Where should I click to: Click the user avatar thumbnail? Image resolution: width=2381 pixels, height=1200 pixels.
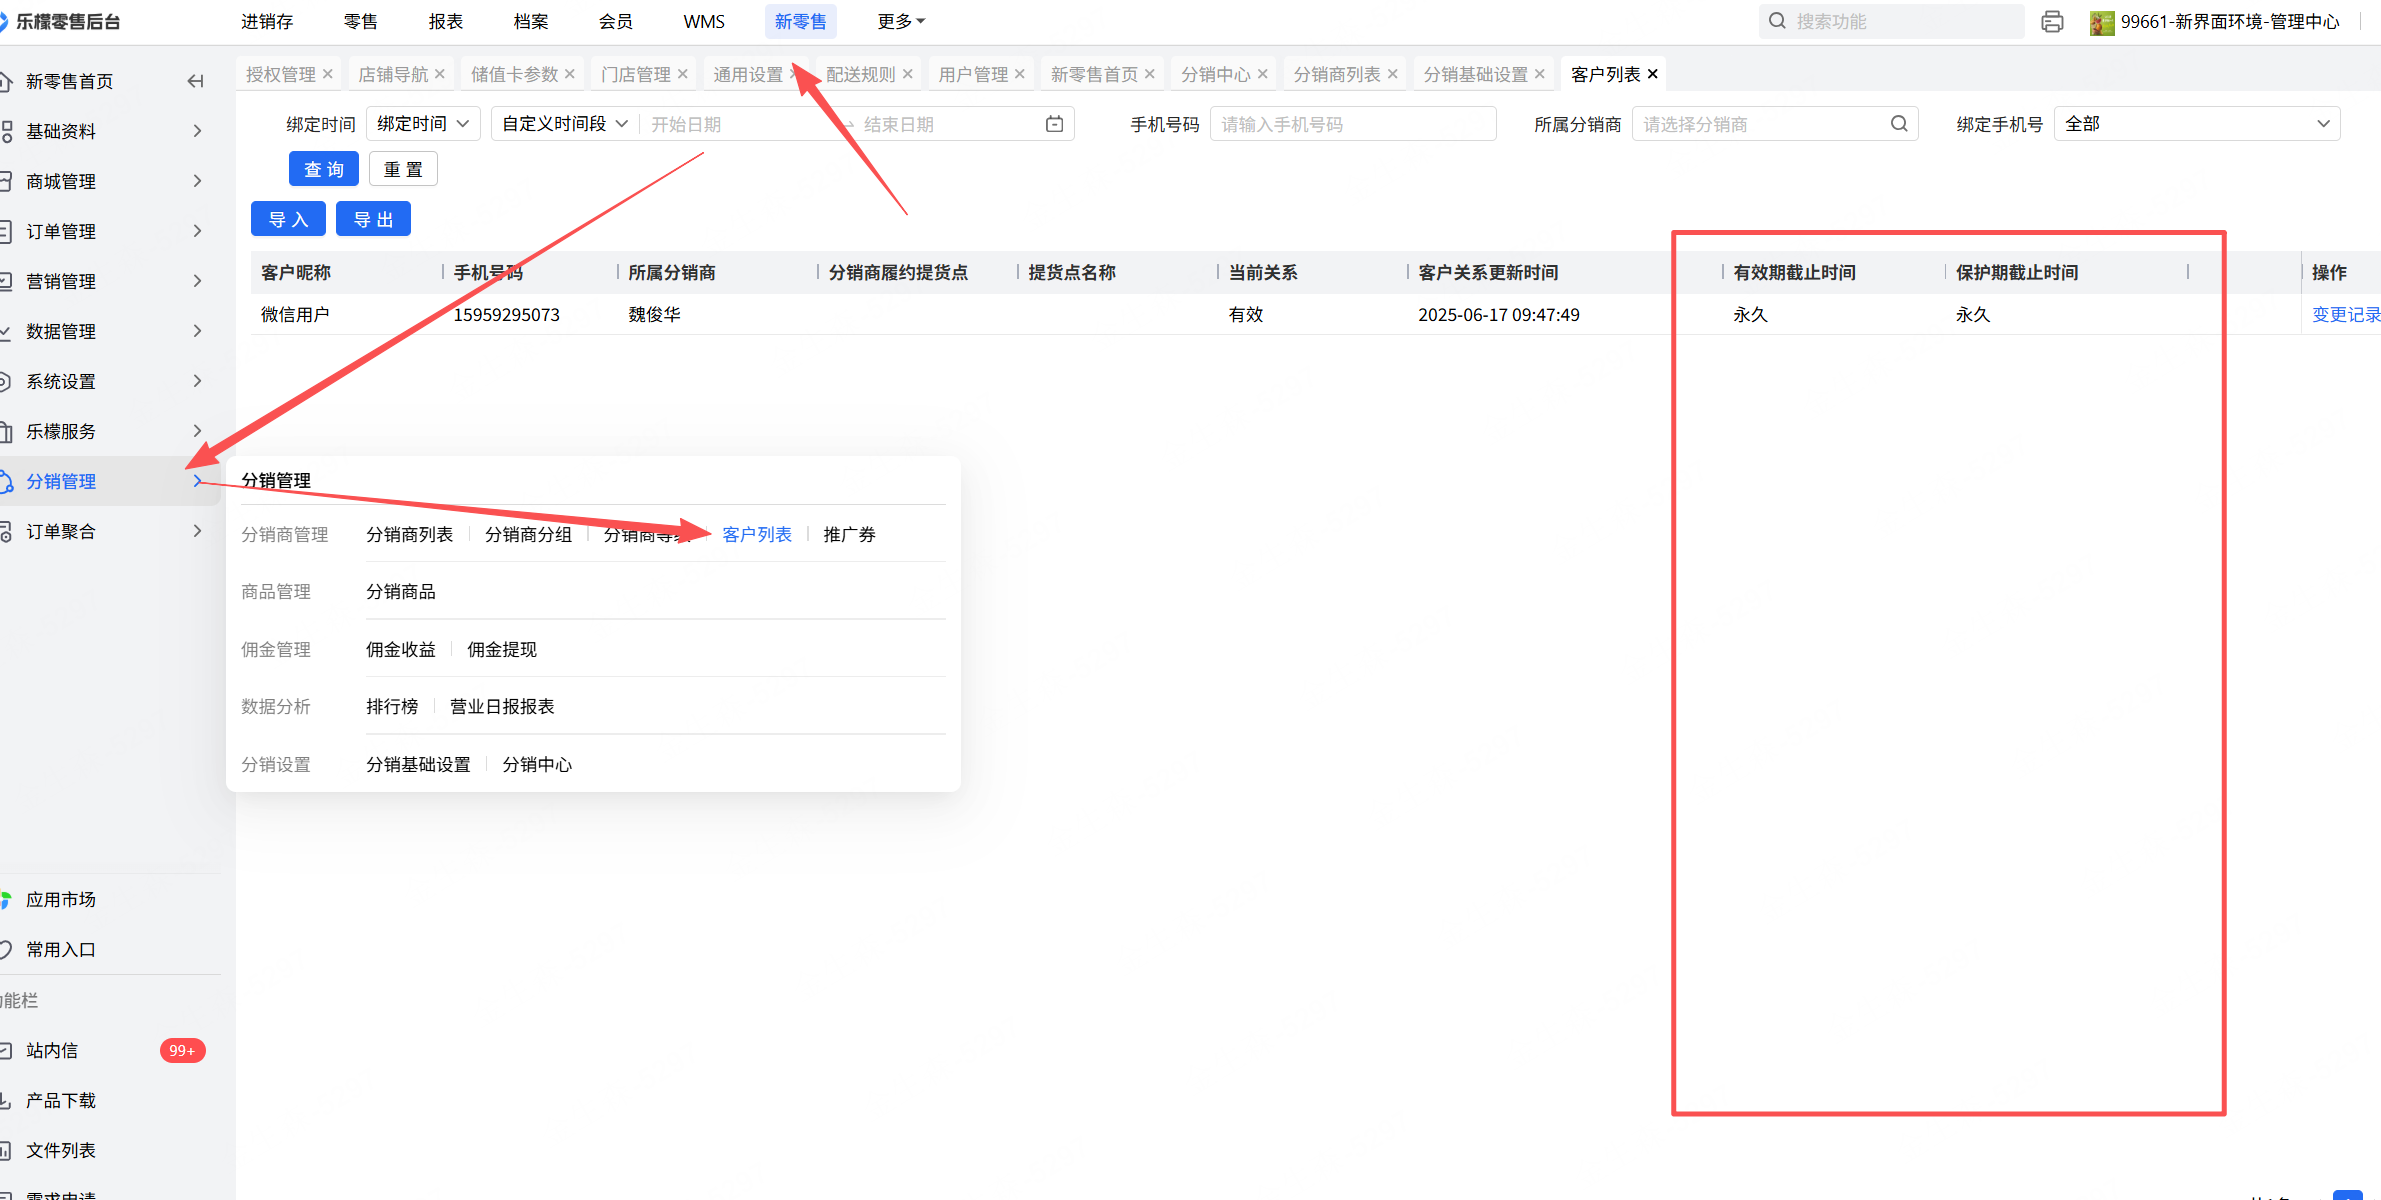click(2101, 22)
